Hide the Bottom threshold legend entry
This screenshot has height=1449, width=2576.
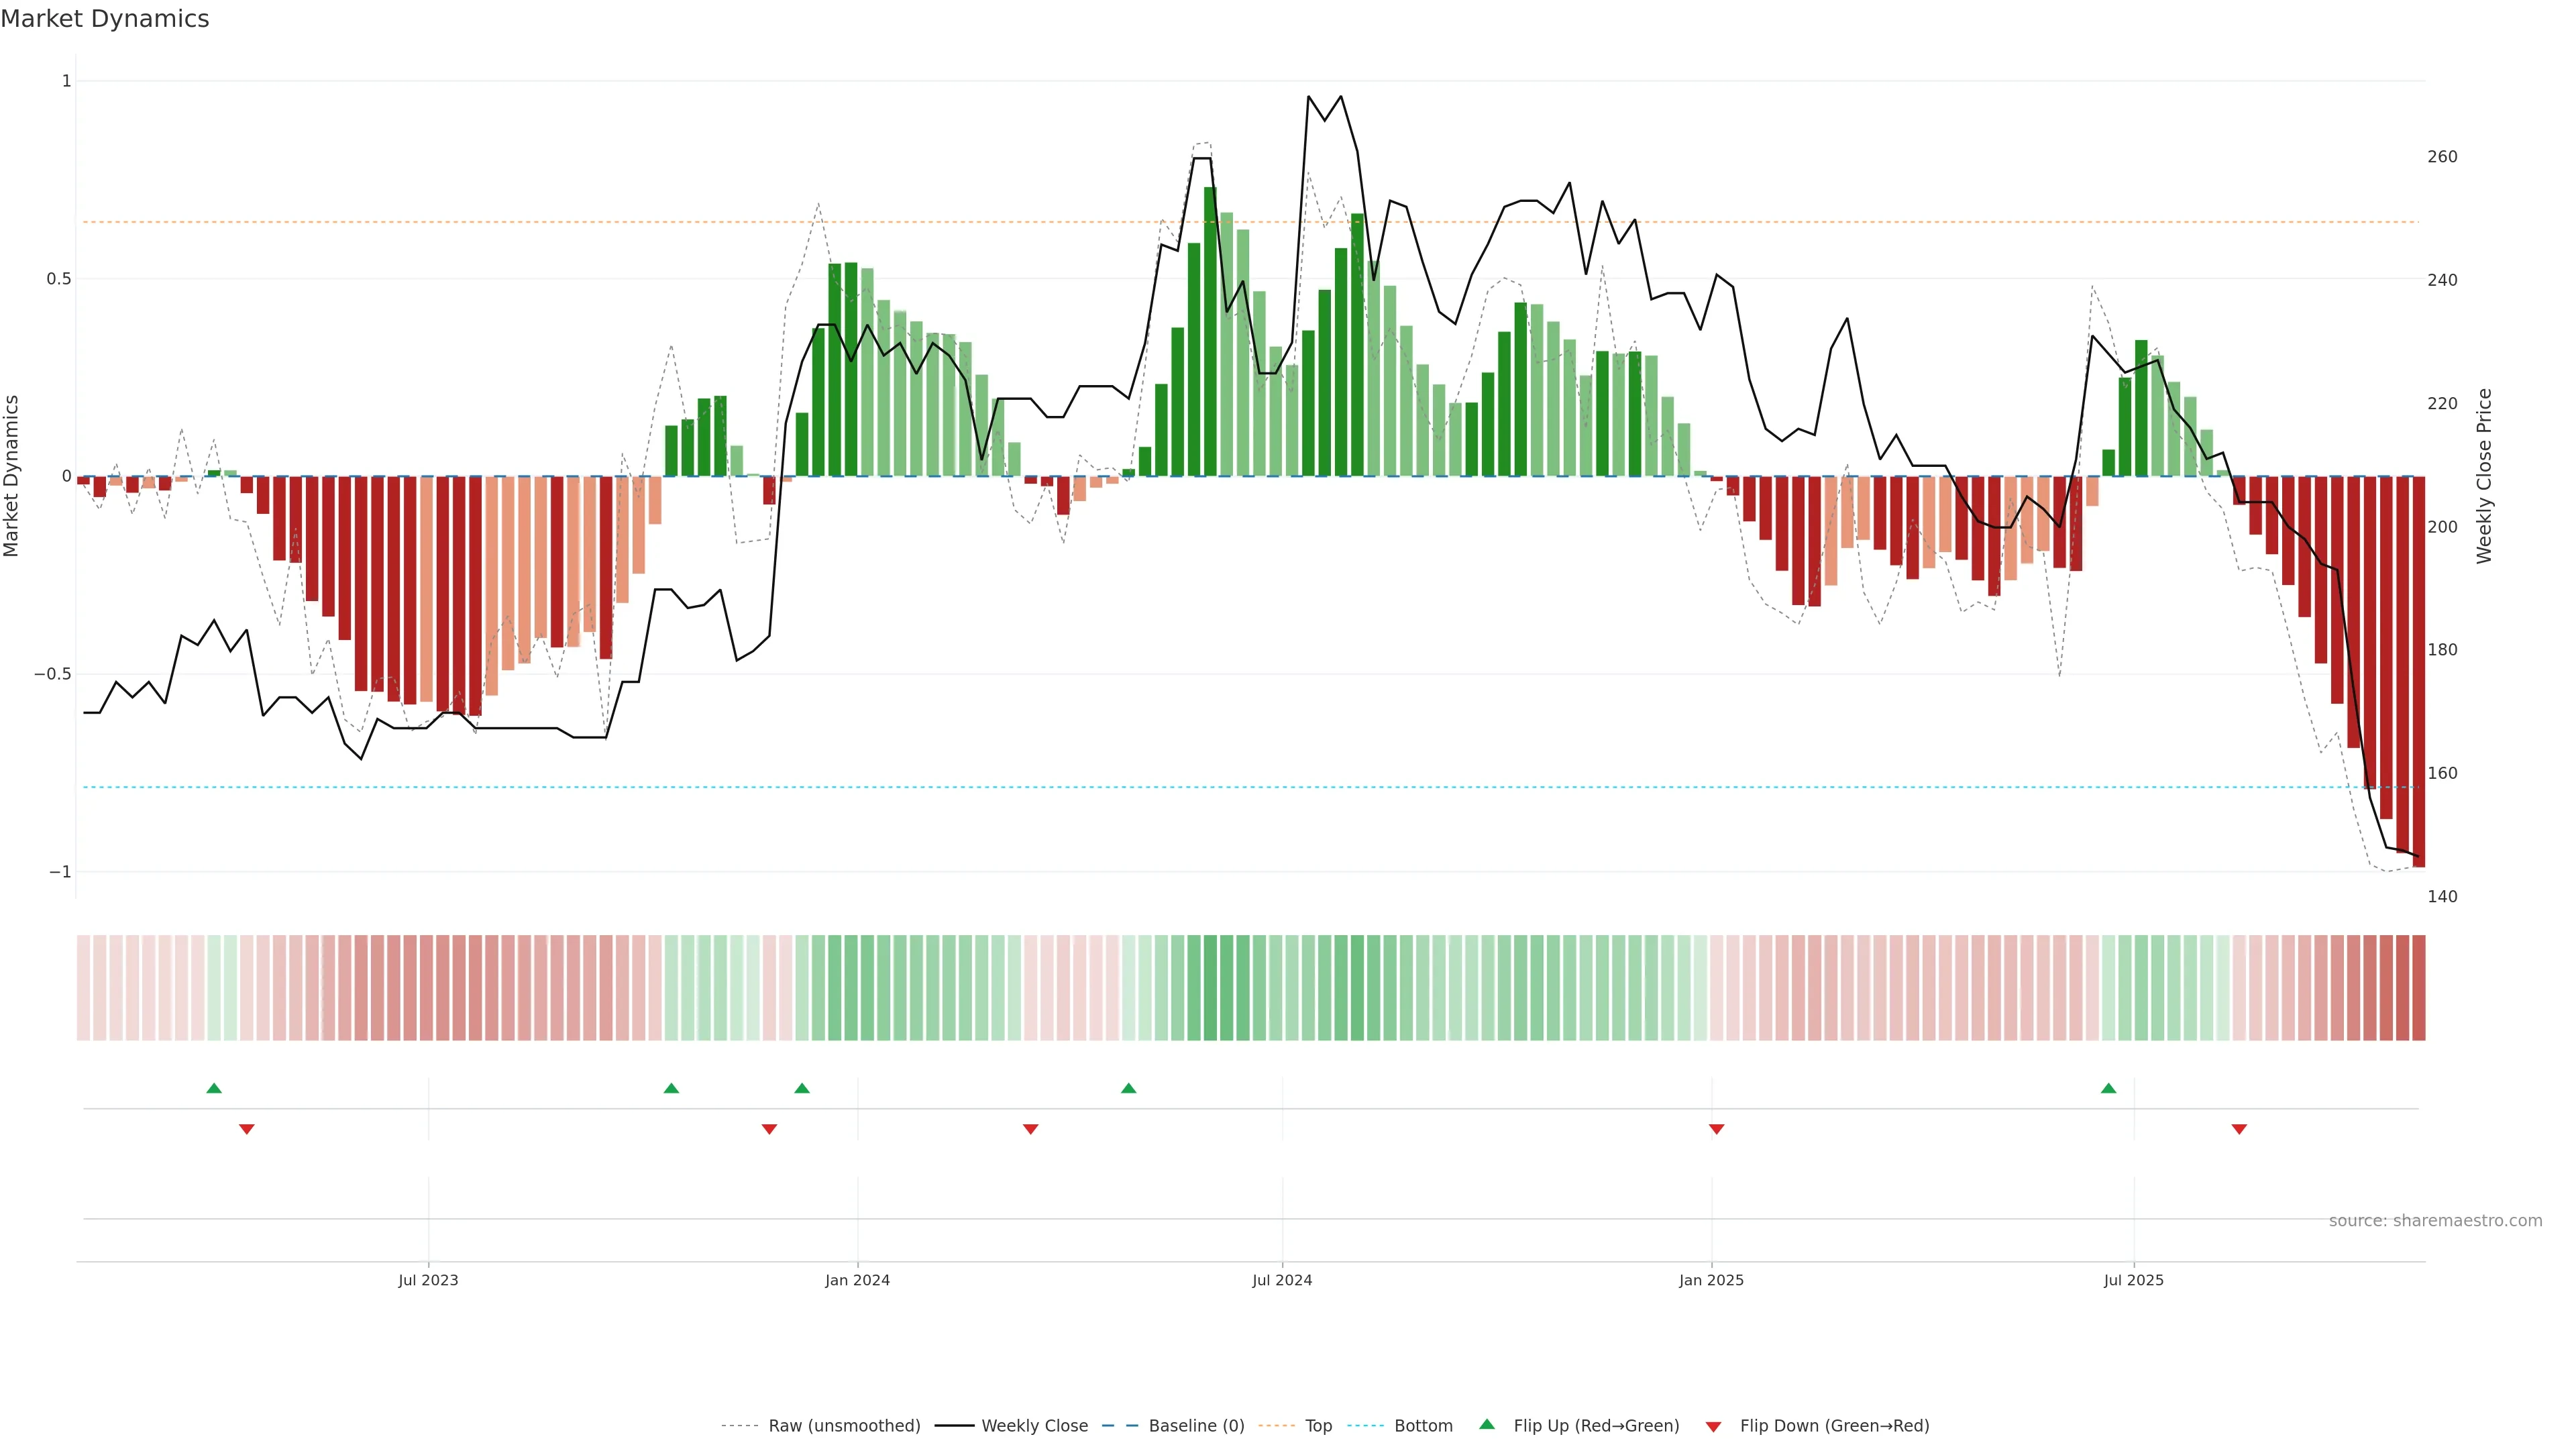point(1423,1426)
